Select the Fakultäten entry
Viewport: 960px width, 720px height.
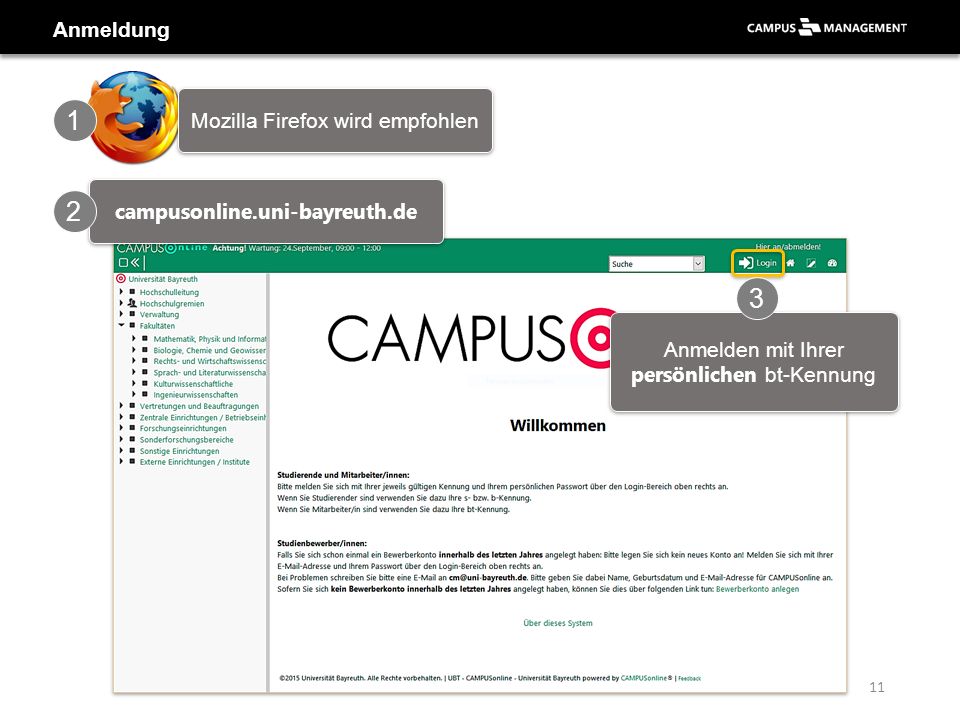[157, 326]
